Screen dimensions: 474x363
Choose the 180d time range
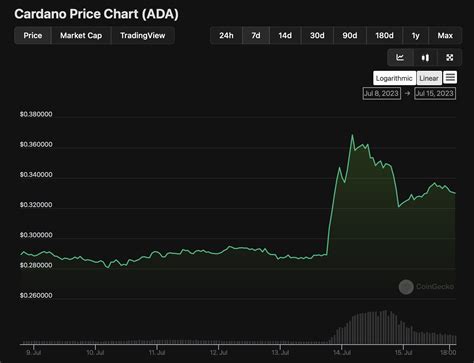coord(384,35)
